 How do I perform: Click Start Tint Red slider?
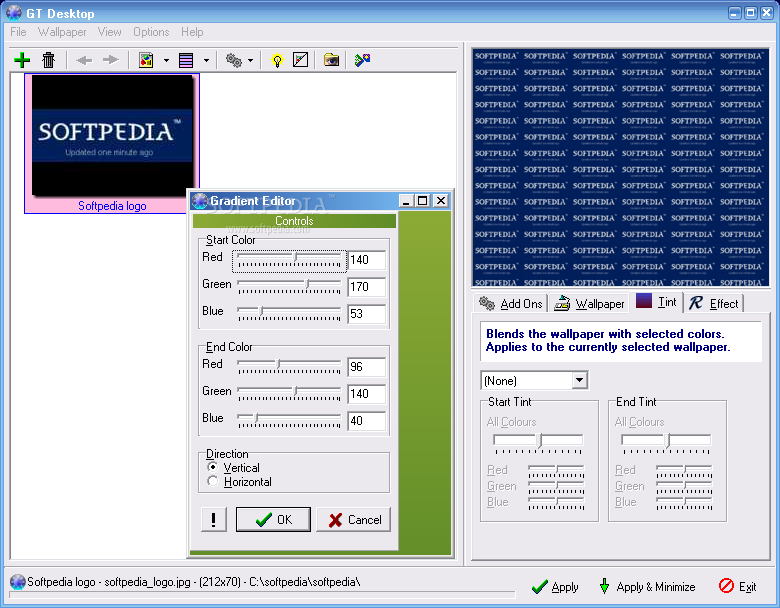556,471
